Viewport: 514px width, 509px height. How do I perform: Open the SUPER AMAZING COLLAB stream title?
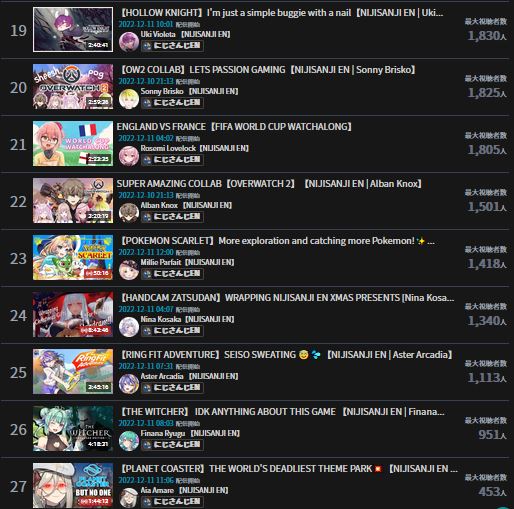269,184
